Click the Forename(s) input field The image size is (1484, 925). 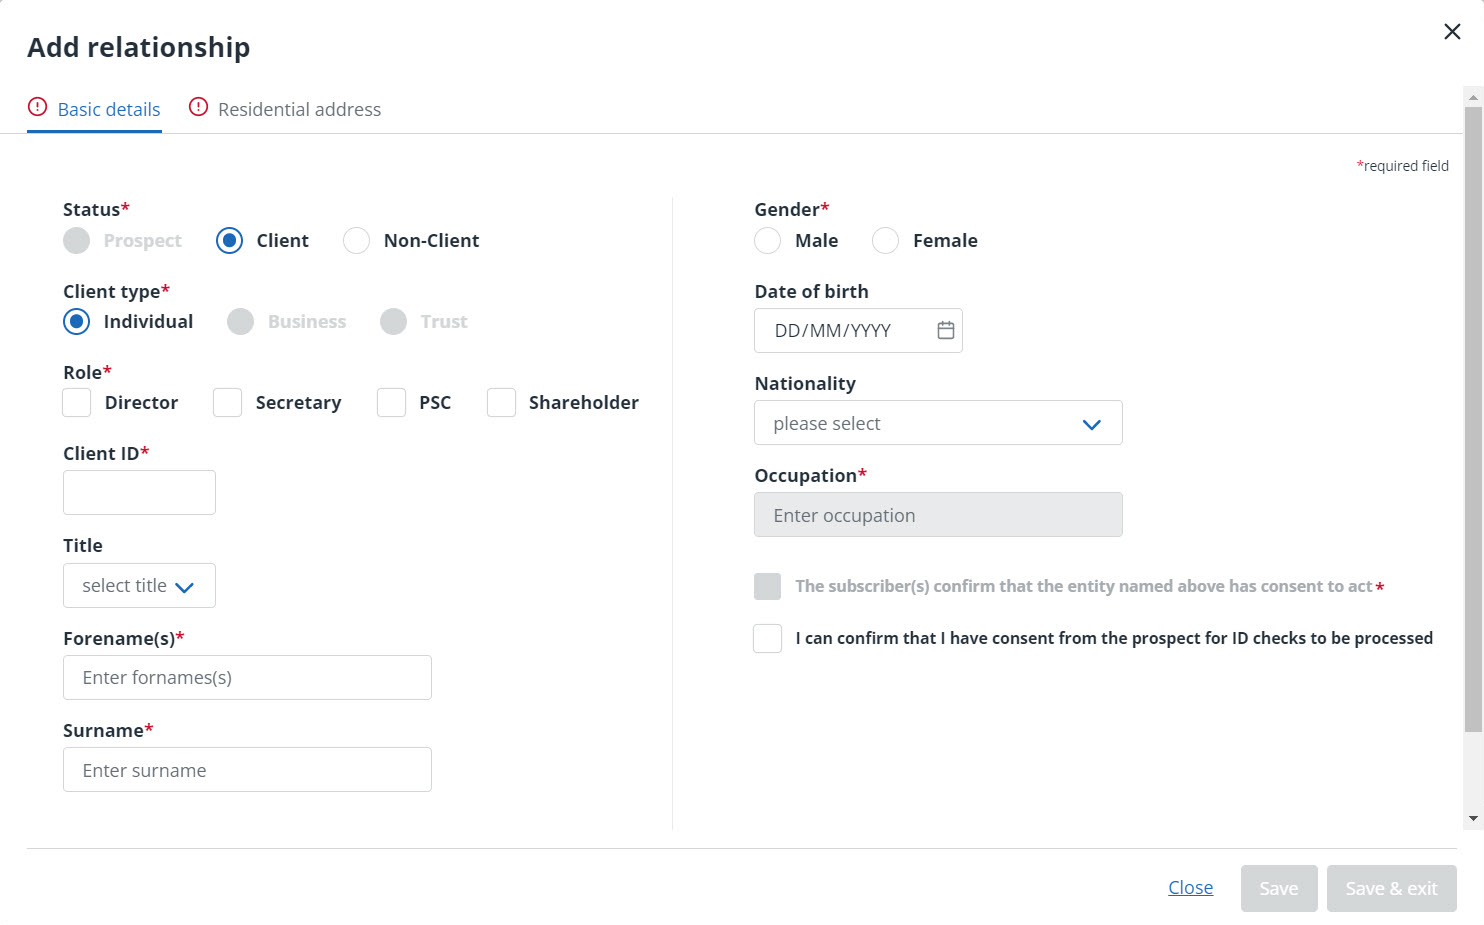(x=247, y=678)
